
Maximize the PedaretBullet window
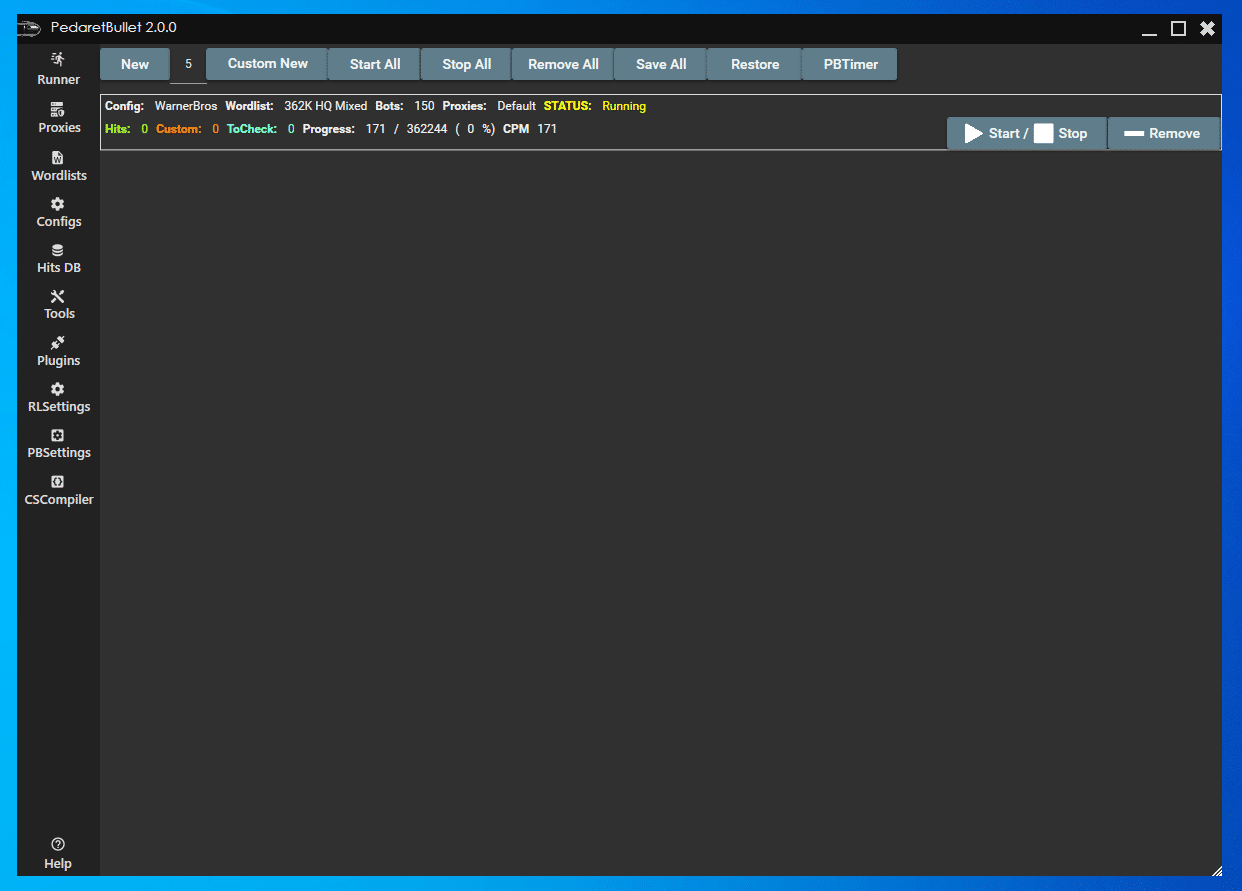coord(1179,29)
